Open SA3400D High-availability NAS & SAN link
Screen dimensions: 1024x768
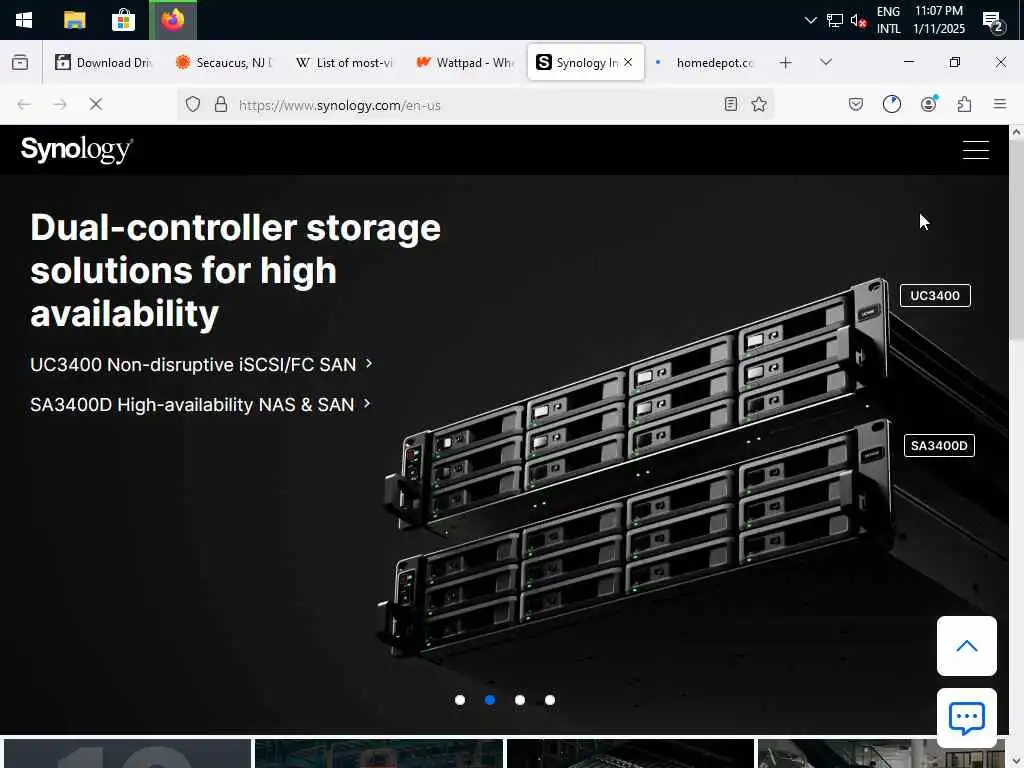tap(200, 405)
